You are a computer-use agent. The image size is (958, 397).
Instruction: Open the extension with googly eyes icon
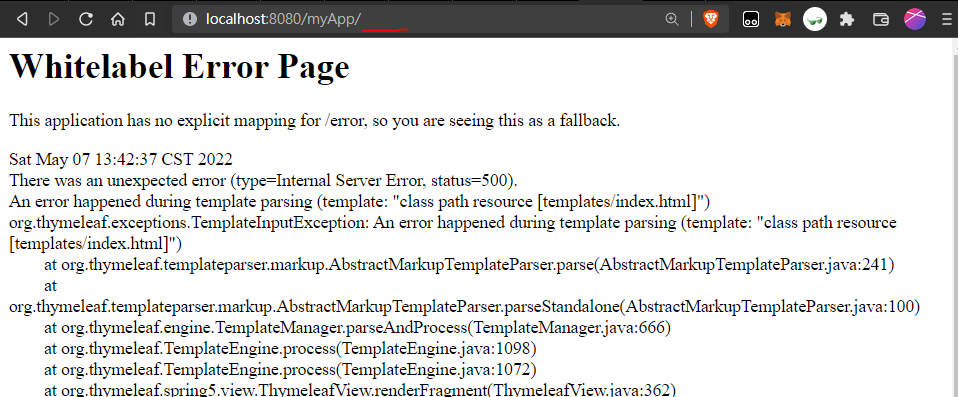751,20
